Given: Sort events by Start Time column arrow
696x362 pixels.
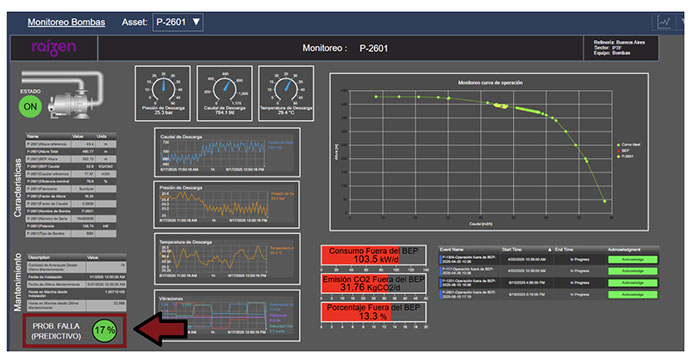Looking at the screenshot, I should [x=550, y=250].
